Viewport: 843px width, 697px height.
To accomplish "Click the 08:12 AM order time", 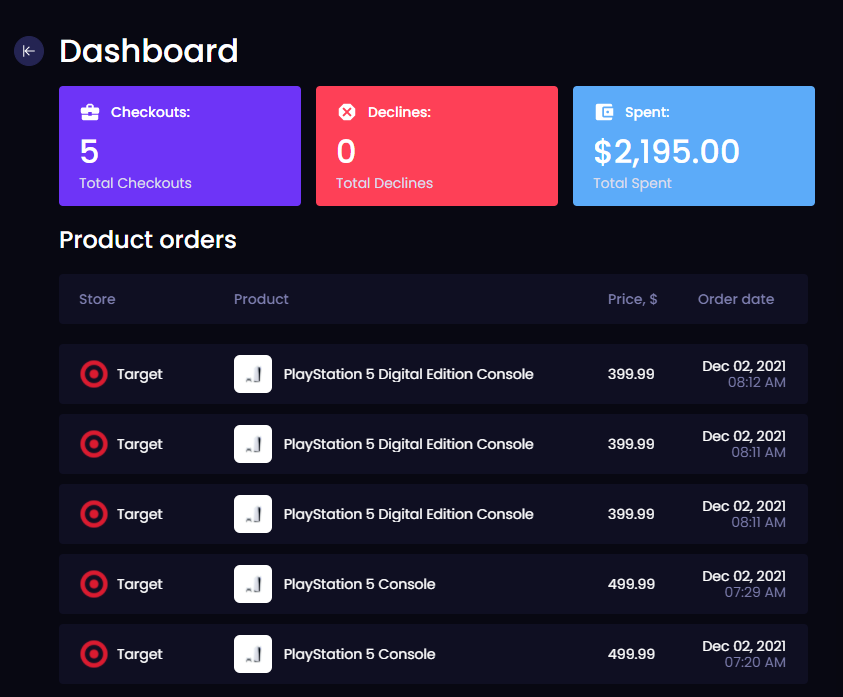I will point(757,382).
